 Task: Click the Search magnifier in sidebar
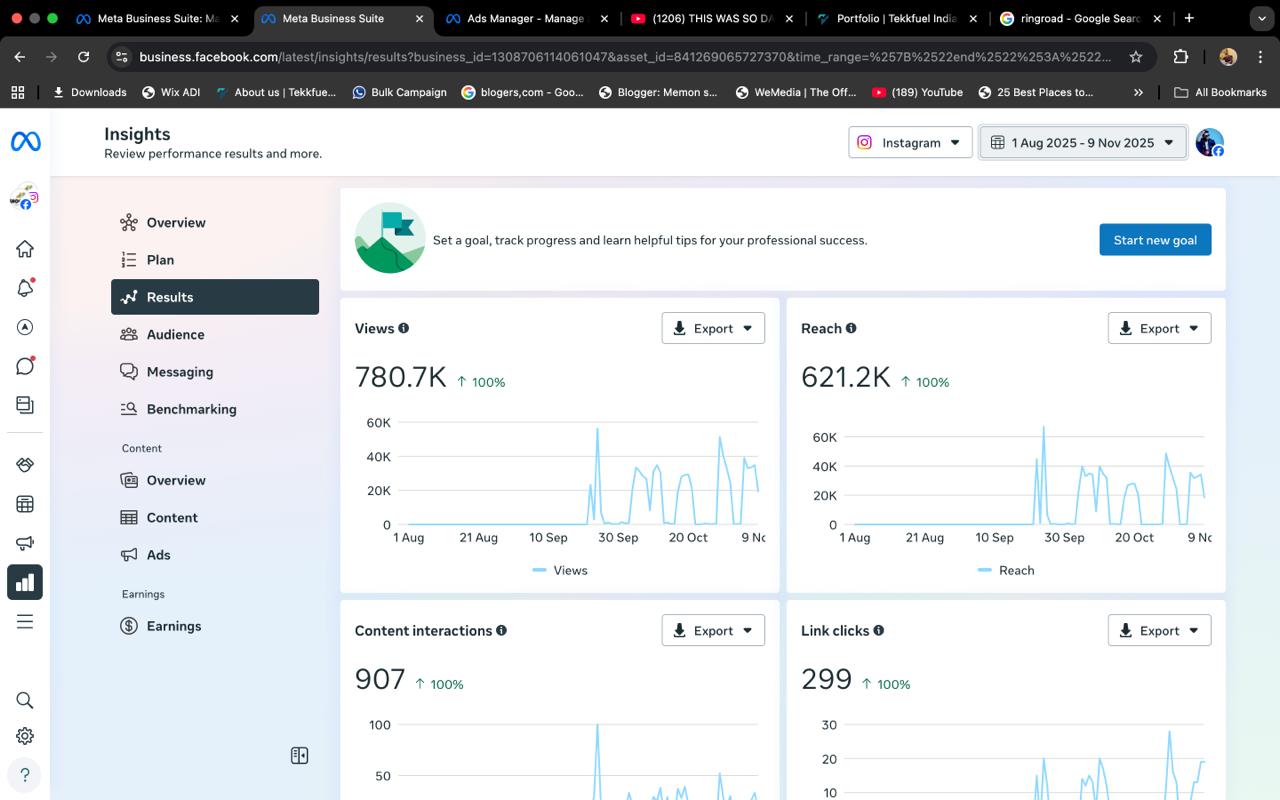[x=25, y=700]
